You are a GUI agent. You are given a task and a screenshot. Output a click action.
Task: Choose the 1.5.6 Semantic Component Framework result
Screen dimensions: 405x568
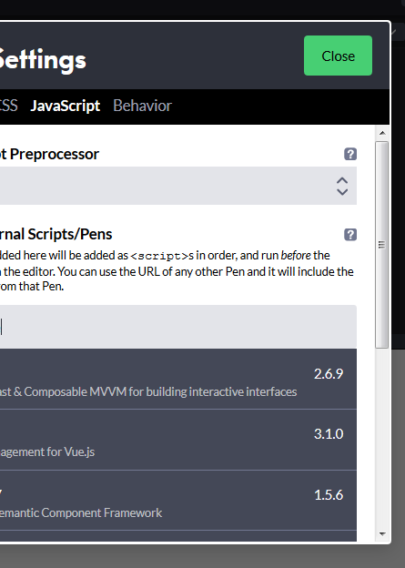pyautogui.click(x=178, y=501)
